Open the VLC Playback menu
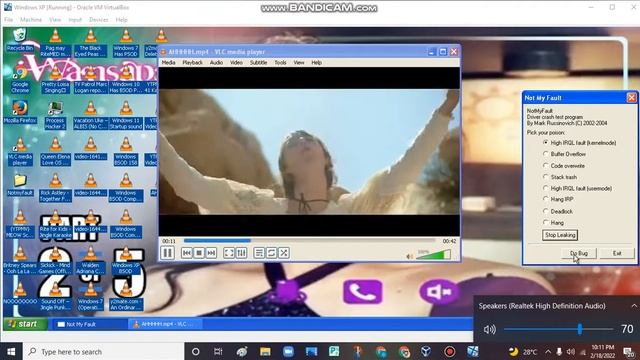Screen dimensions: 640x360 (x=193, y=62)
